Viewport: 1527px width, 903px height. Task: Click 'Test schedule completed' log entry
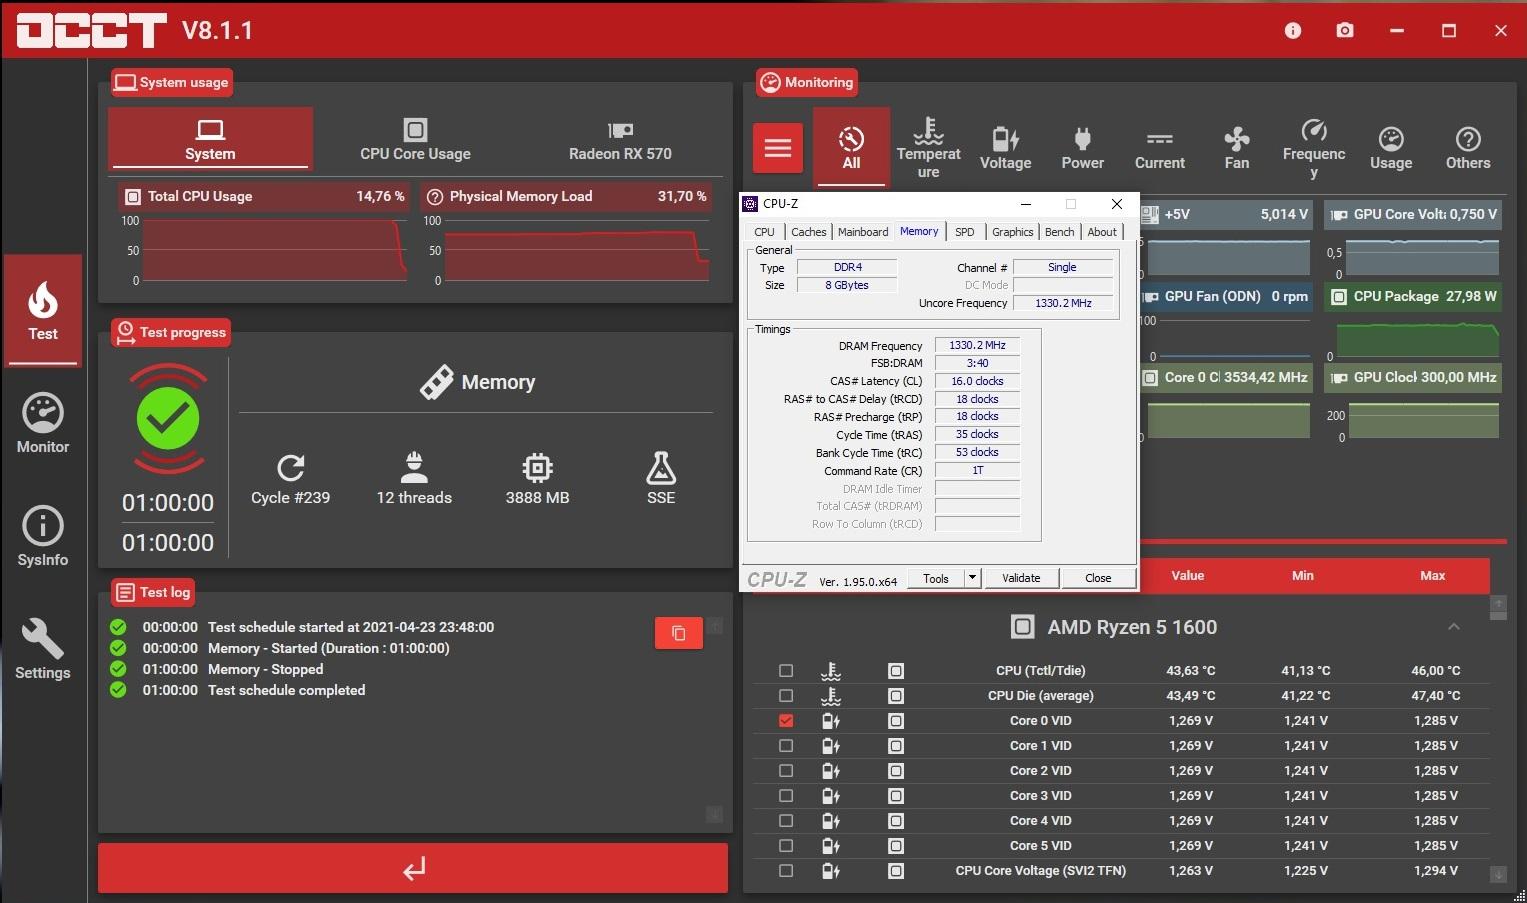[286, 690]
